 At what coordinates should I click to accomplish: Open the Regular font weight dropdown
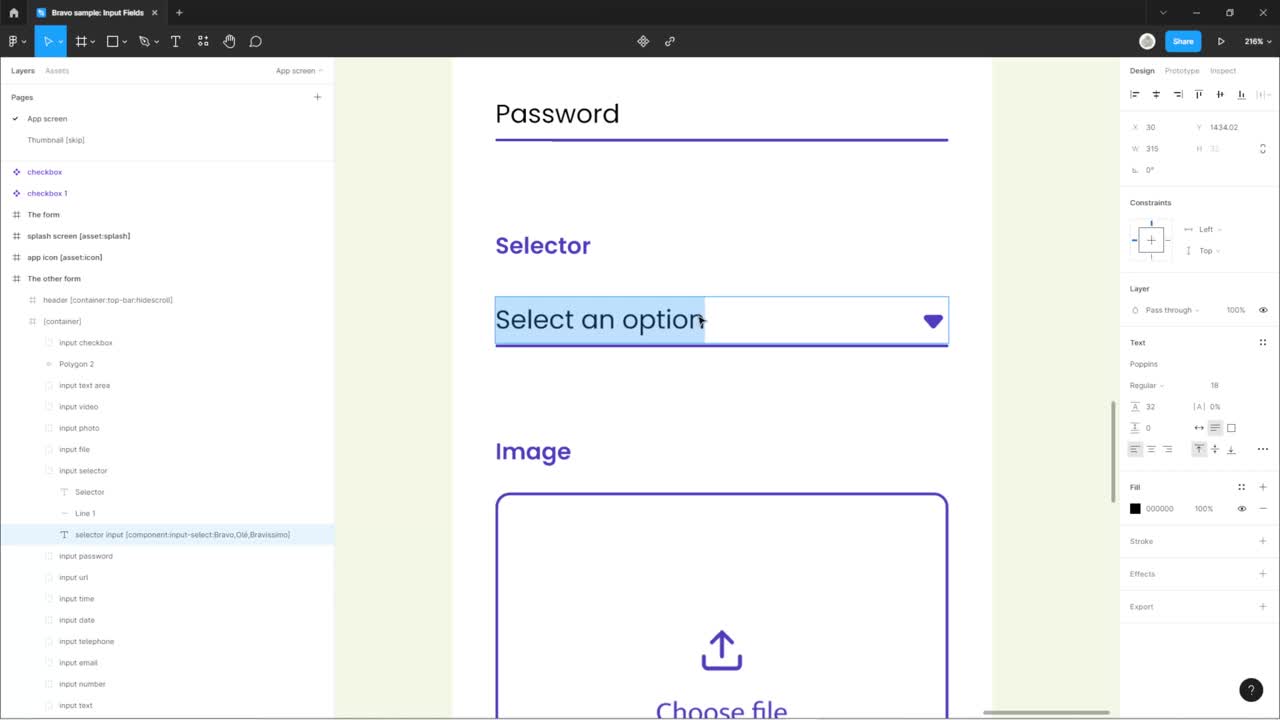1148,385
